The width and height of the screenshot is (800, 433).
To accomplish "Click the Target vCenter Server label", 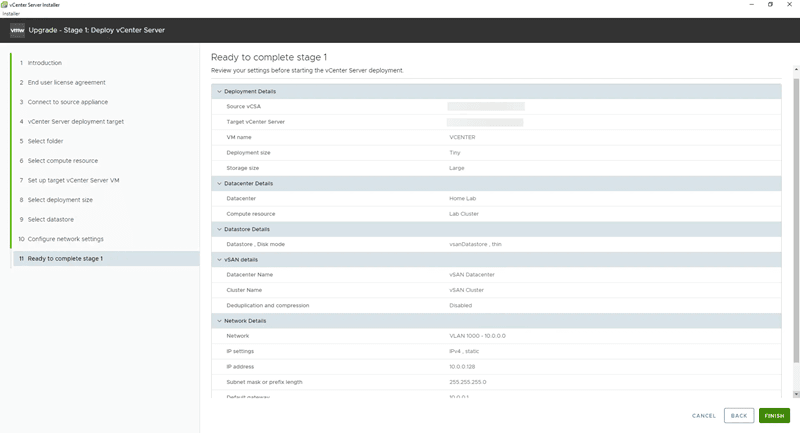I will click(x=256, y=122).
